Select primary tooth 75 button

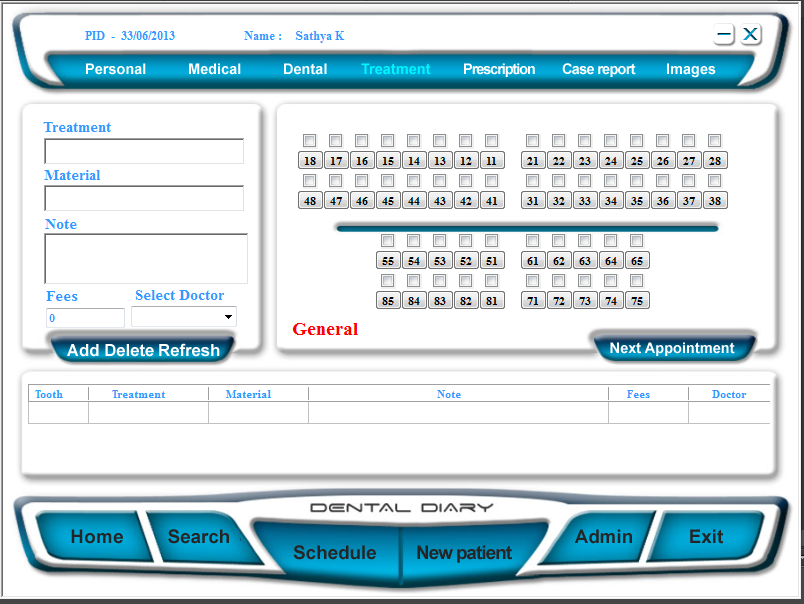coord(636,301)
